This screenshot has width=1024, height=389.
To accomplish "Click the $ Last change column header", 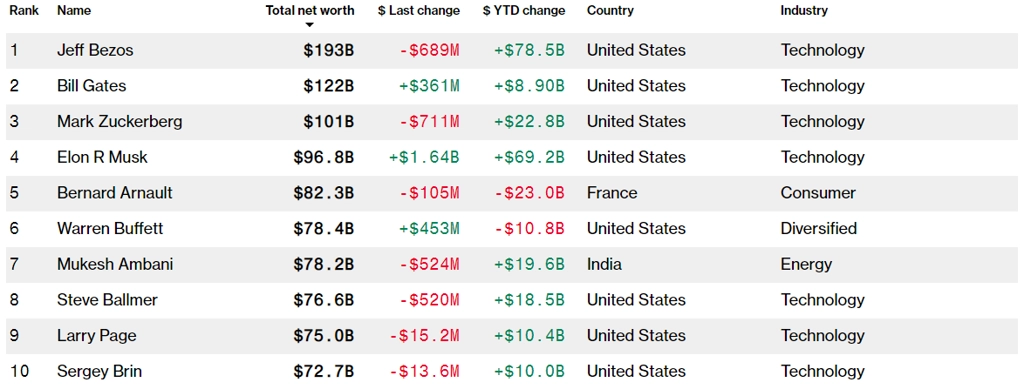I will [419, 10].
